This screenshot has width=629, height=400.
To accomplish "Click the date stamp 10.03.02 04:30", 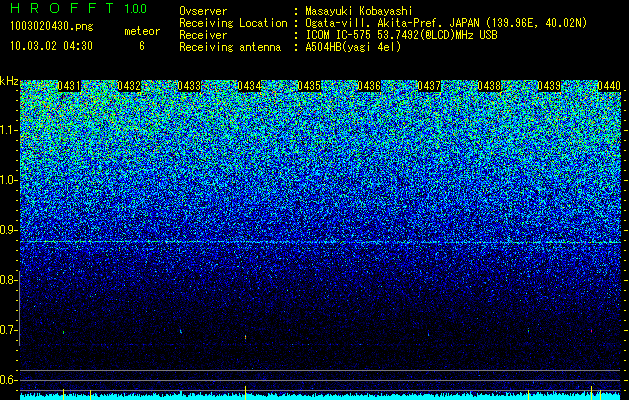I will coord(51,46).
